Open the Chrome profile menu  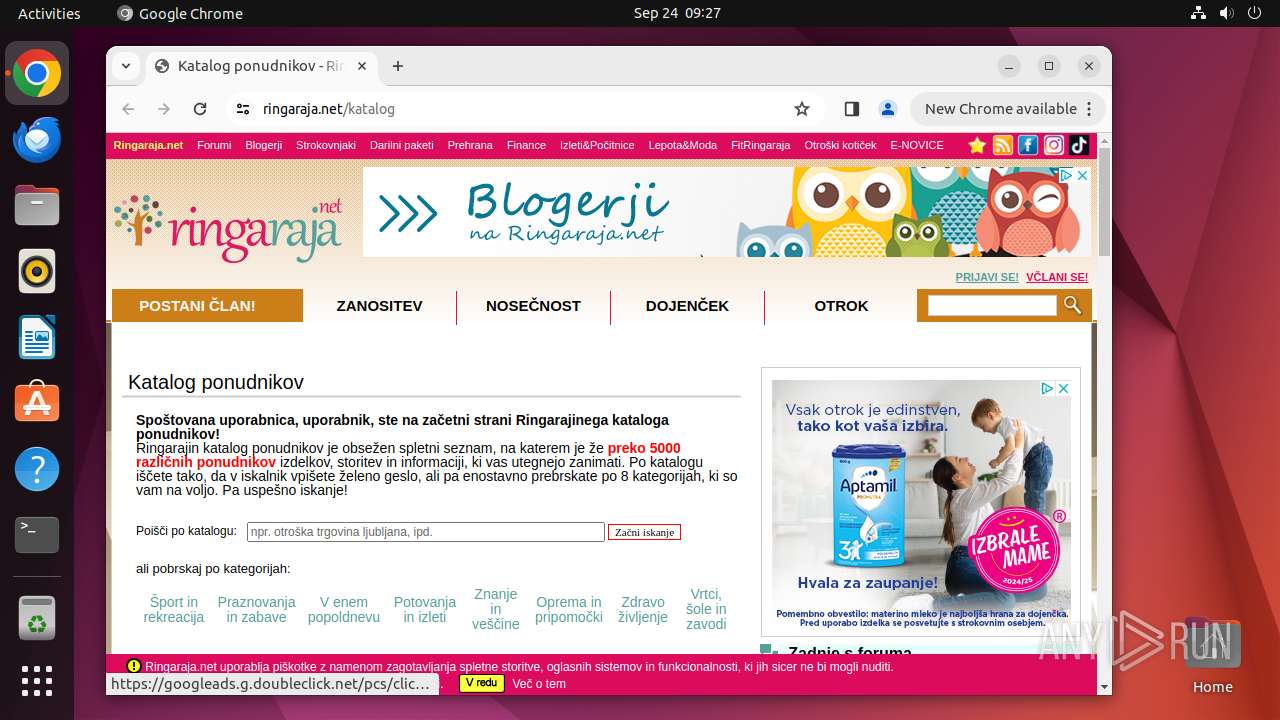887,109
